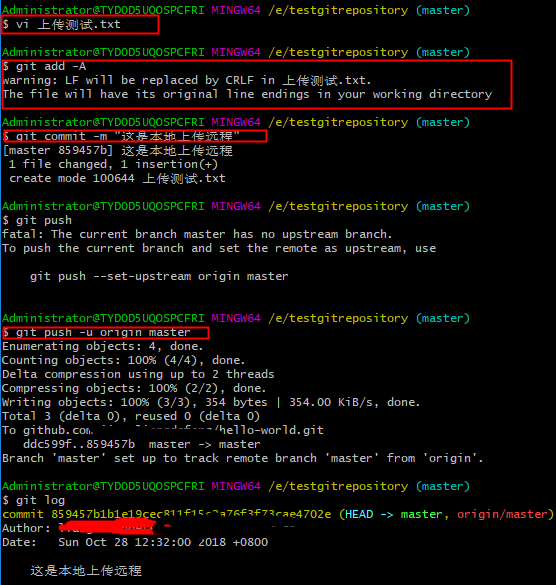Viewport: 556px width, 585px height.
Task: Click the 'git log' command line
Action: (34, 500)
